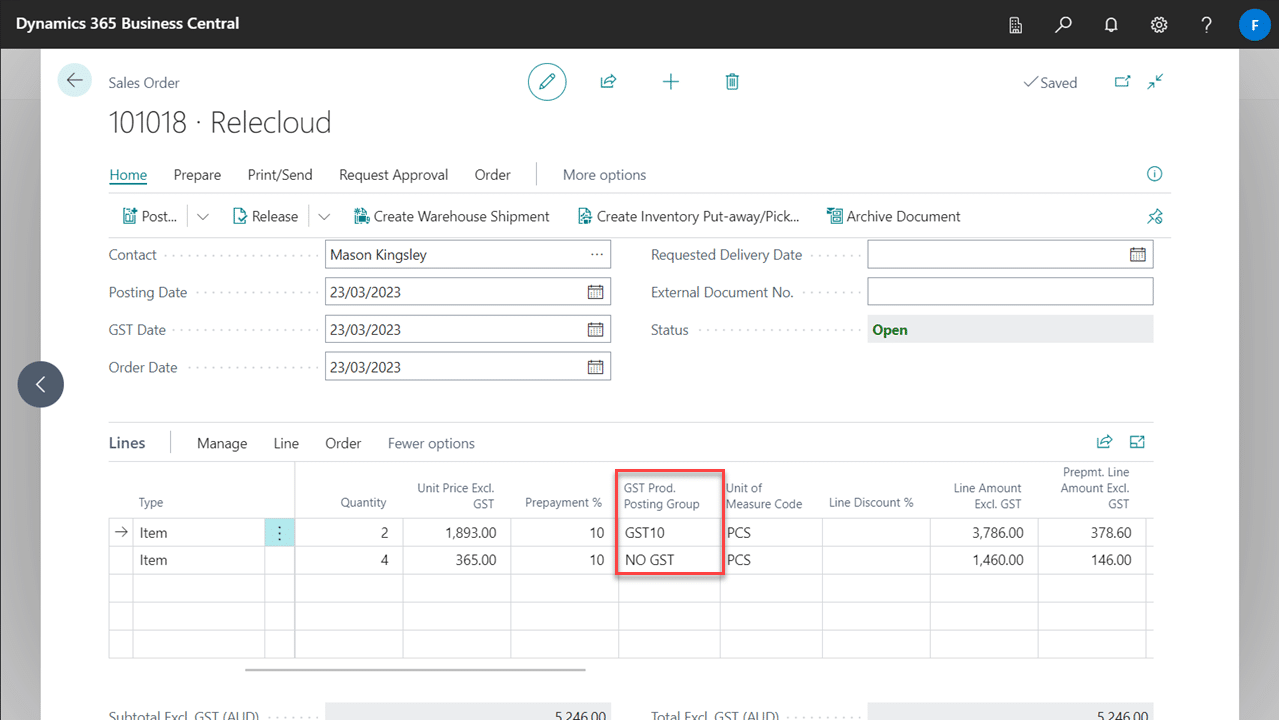Click the External Document No. field
Image resolution: width=1279 pixels, height=720 pixels.
pyautogui.click(x=1010, y=292)
